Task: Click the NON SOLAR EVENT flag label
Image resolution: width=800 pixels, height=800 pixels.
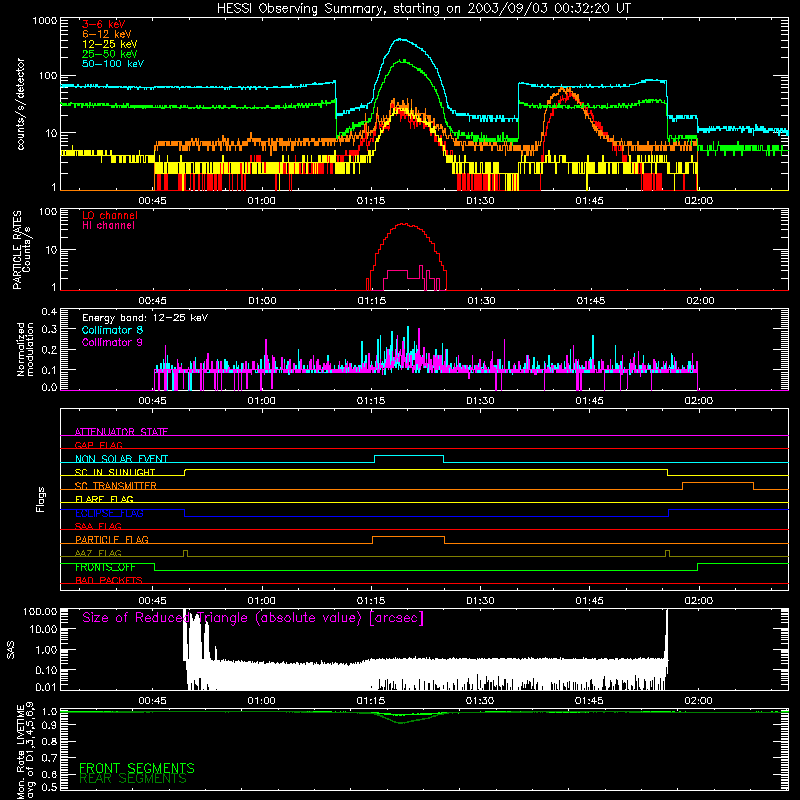Action: point(121,459)
